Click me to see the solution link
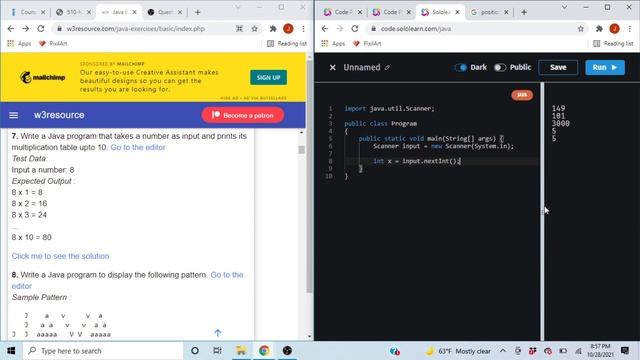Screen dimensions: 640x360 (60, 256)
